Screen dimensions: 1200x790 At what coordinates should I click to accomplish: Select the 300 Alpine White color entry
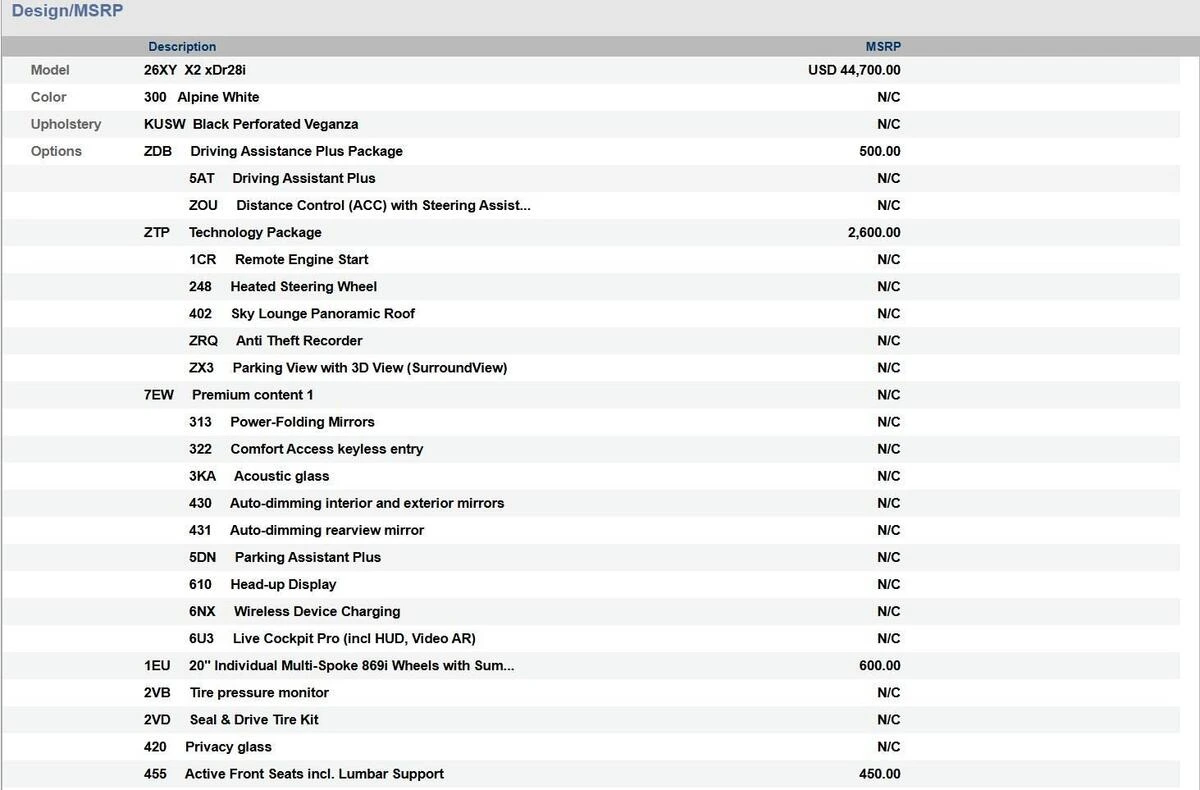[x=201, y=97]
